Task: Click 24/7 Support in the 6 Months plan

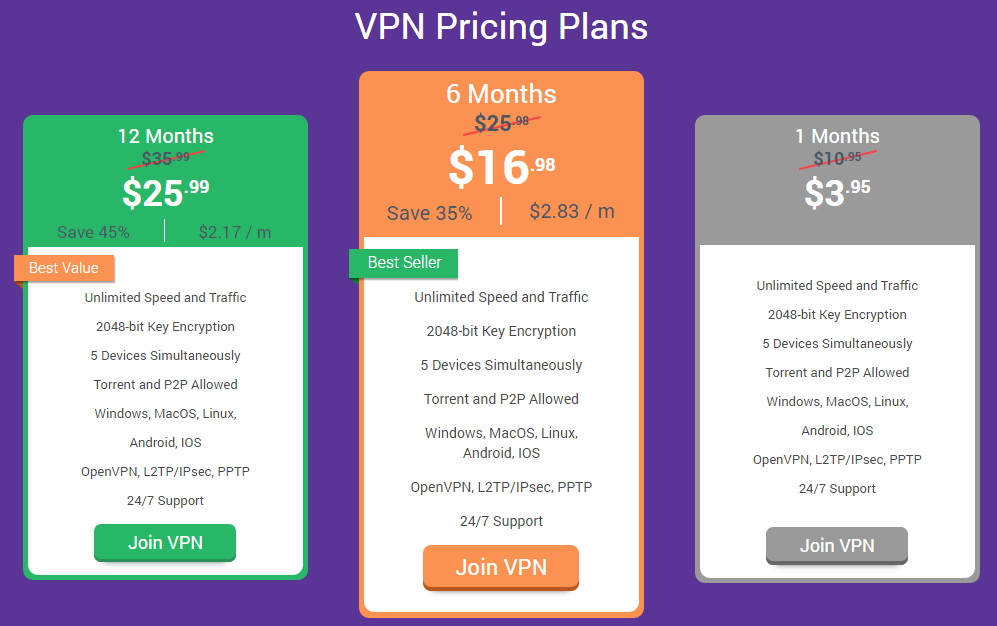Action: [501, 521]
